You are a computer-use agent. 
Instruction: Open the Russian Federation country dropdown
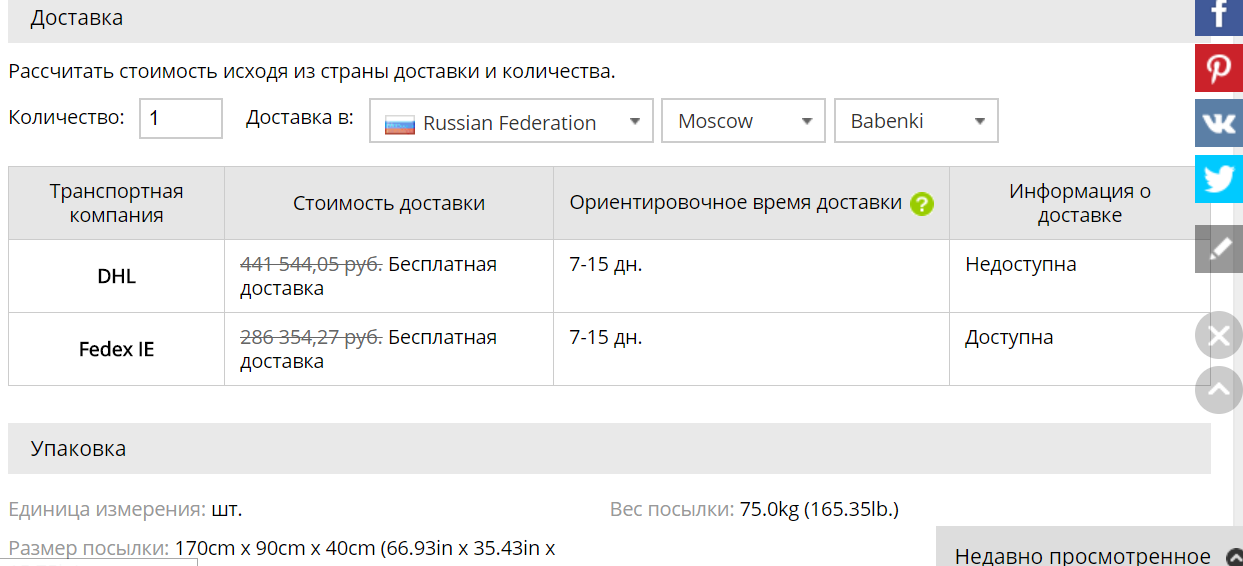[x=511, y=122]
